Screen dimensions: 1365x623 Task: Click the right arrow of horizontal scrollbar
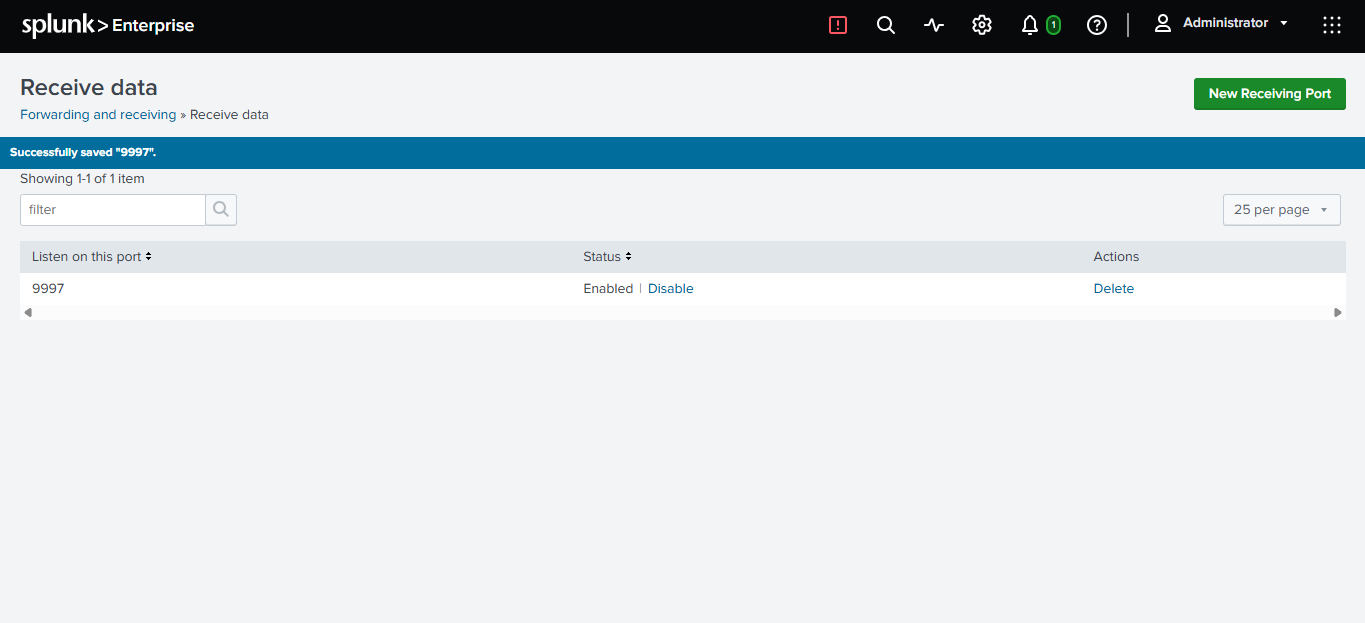[1338, 313]
